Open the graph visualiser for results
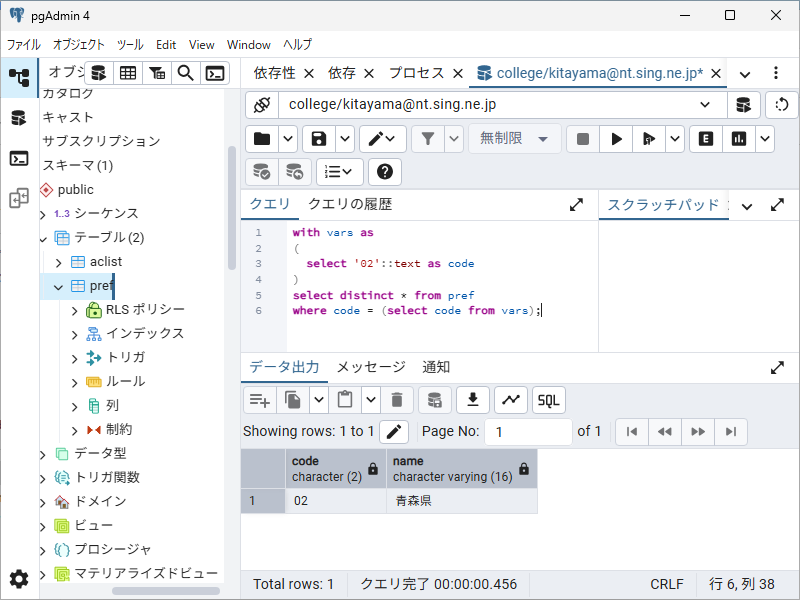 (x=511, y=400)
